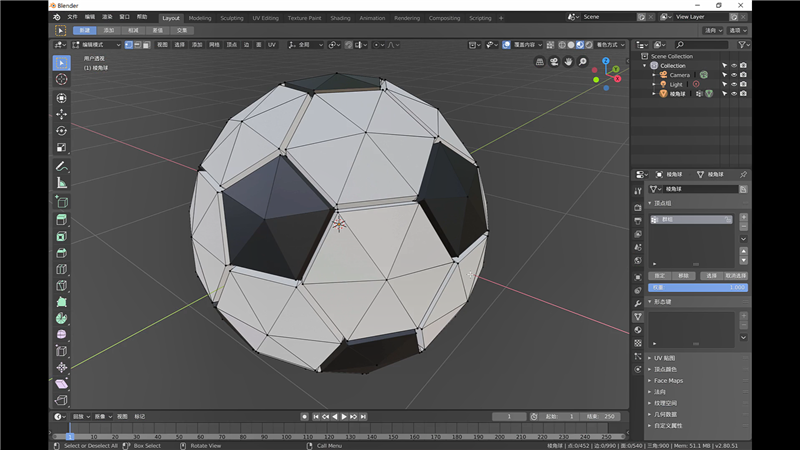This screenshot has height=450, width=800.
Task: Click the hand pan-view viewport button
Action: point(568,62)
